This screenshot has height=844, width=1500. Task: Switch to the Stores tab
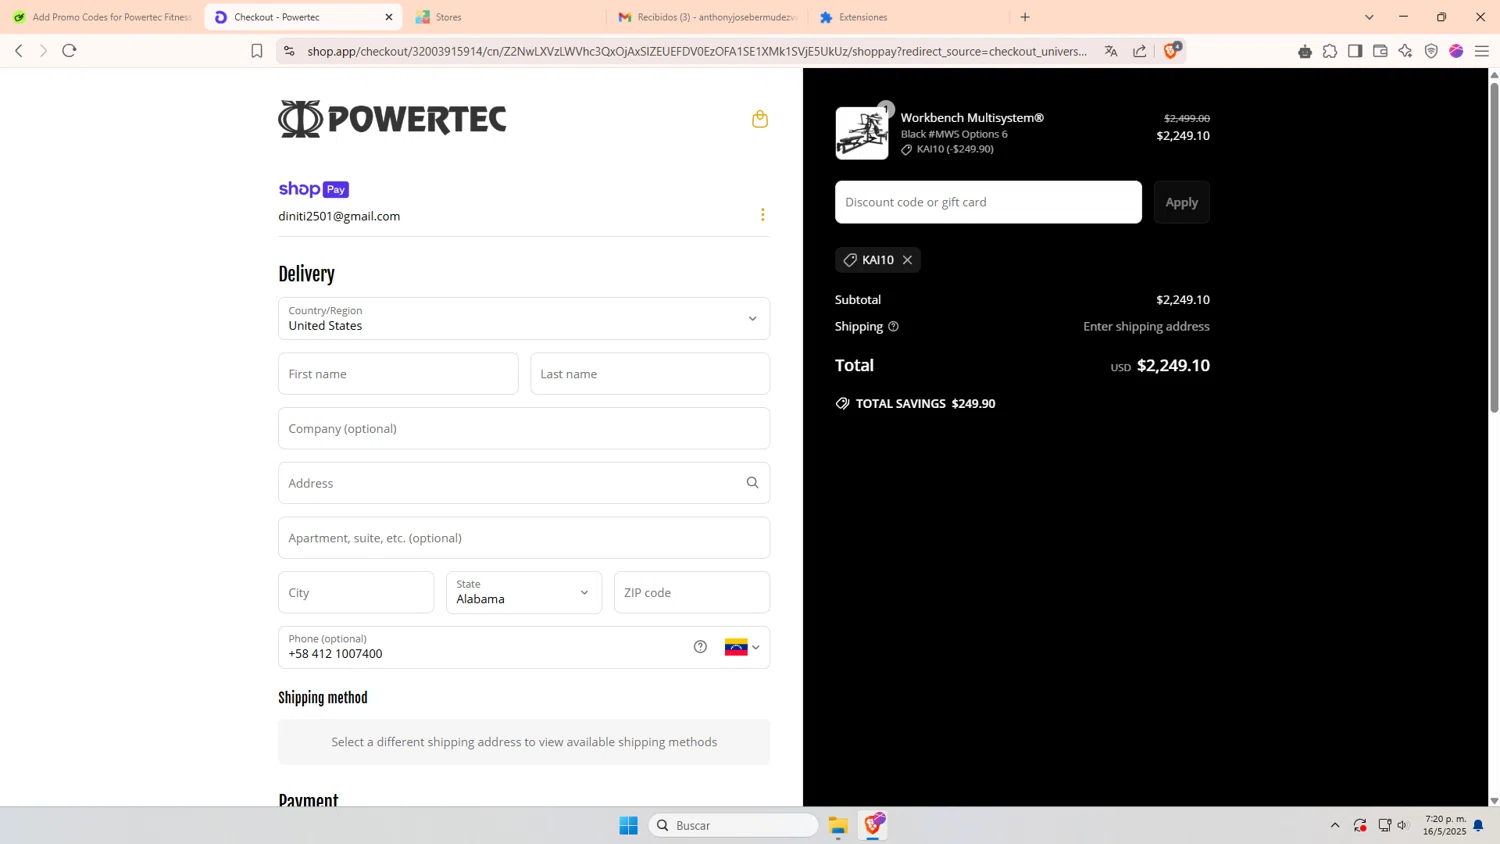click(x=505, y=17)
